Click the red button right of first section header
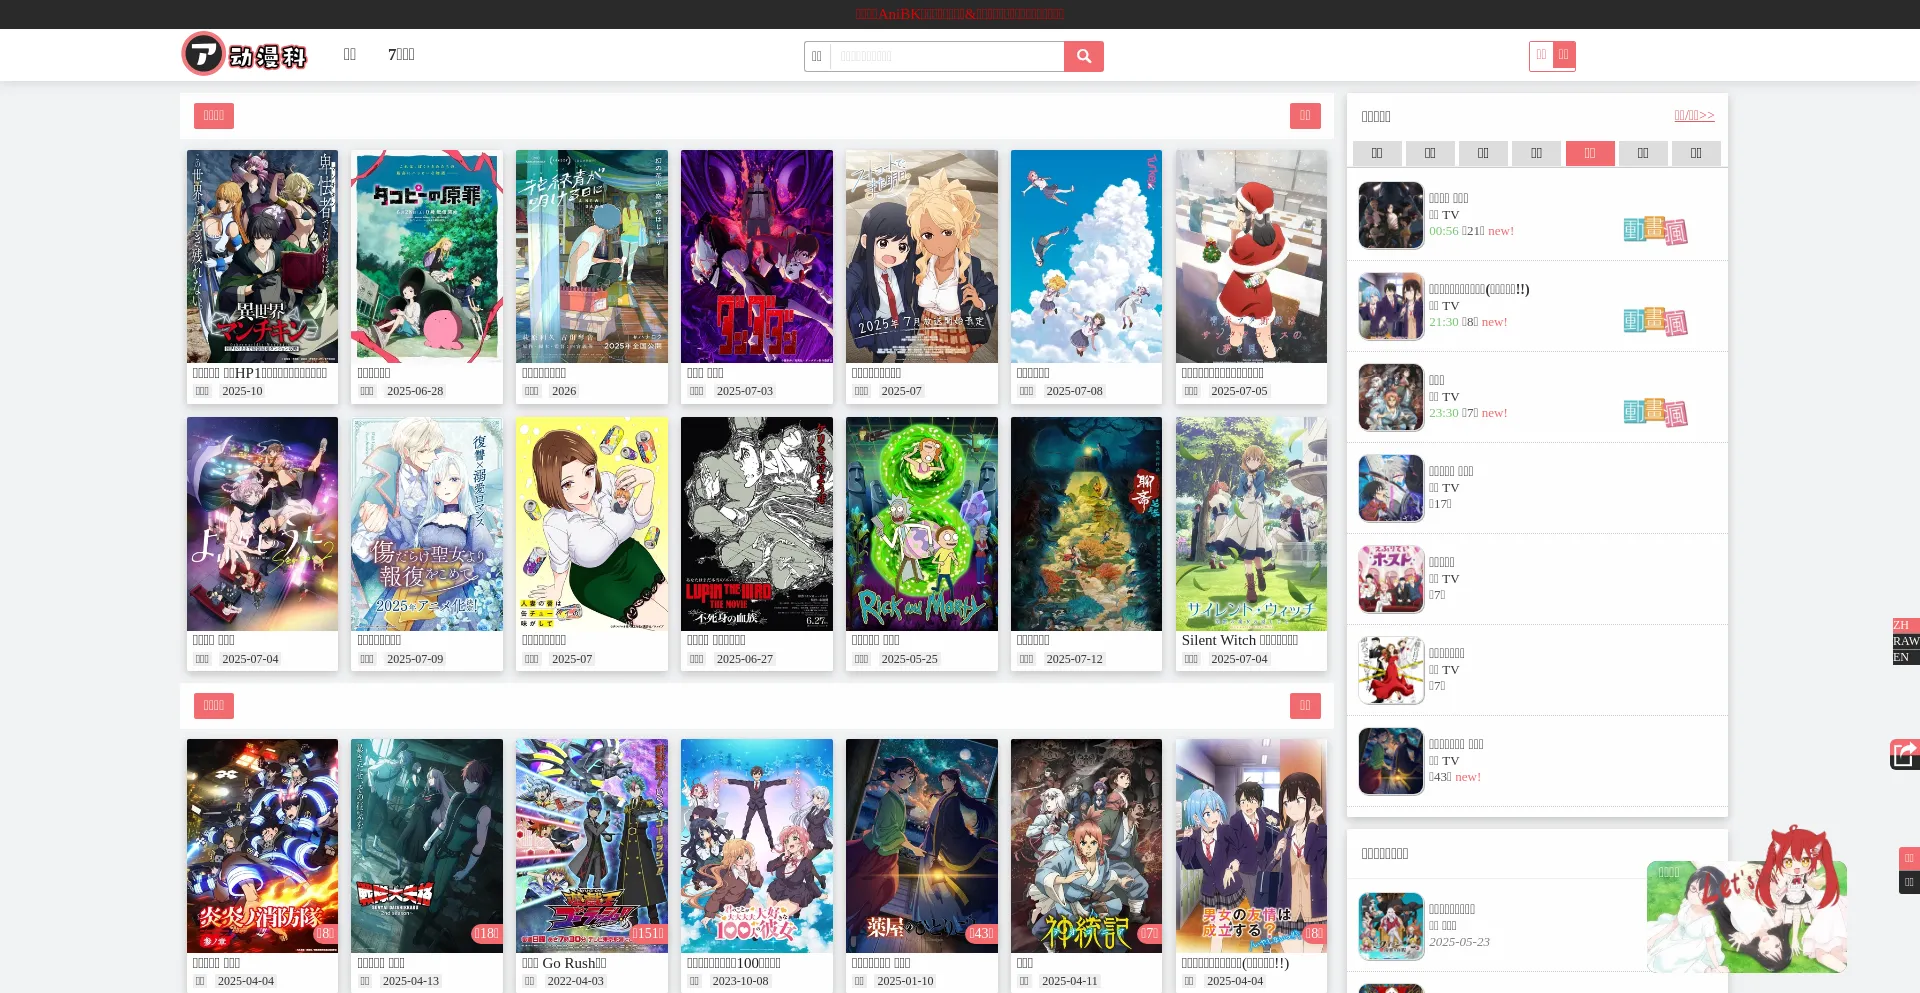The image size is (1920, 993). click(1304, 116)
